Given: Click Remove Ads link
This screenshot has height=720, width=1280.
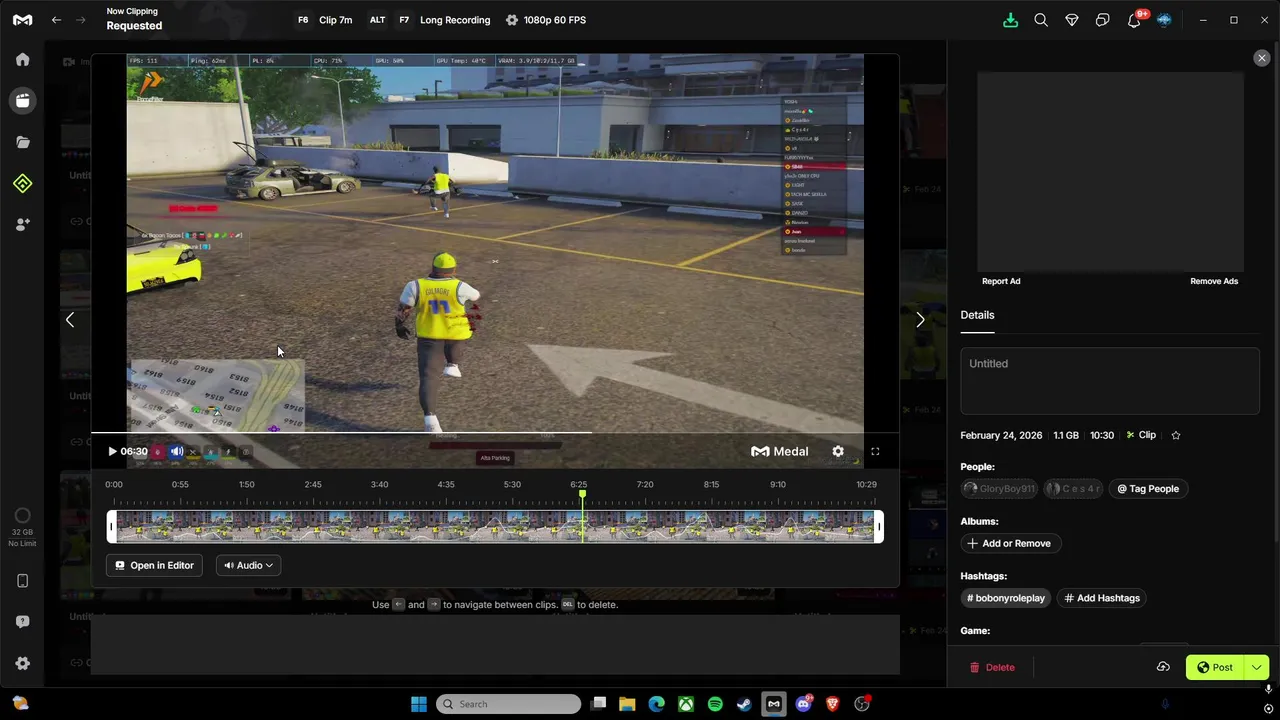Looking at the screenshot, I should click(x=1214, y=281).
